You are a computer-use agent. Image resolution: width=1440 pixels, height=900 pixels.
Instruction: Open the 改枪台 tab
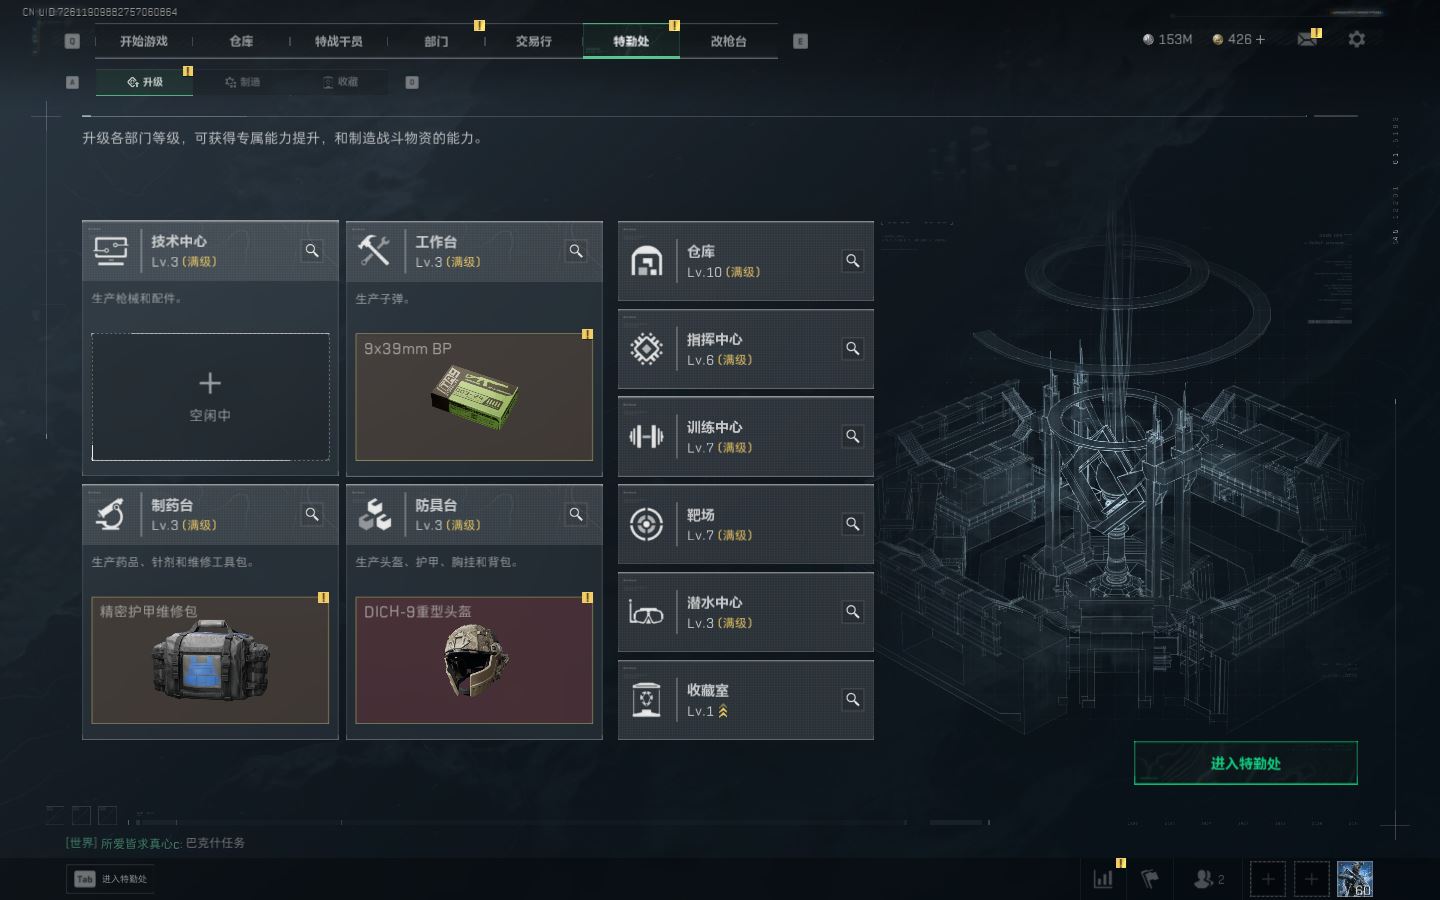(728, 41)
